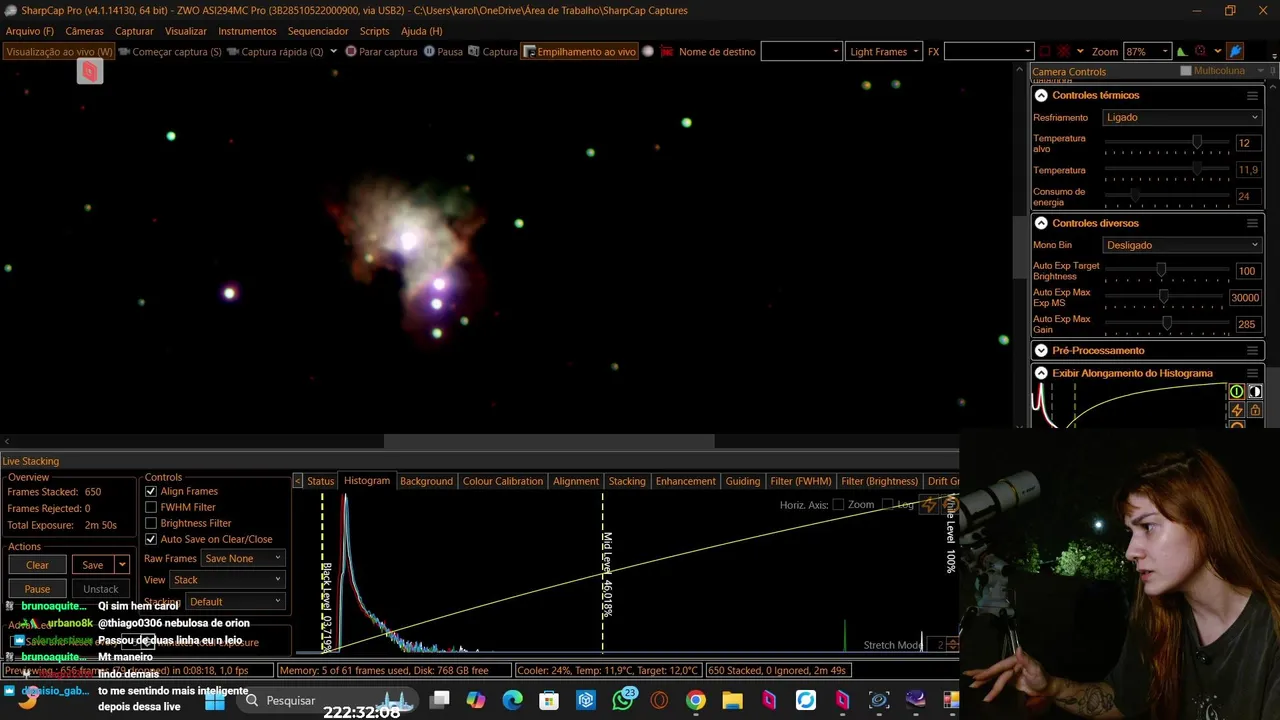The height and width of the screenshot is (720, 1280).
Task: Open the Sequenciador menu
Action: click(x=318, y=31)
